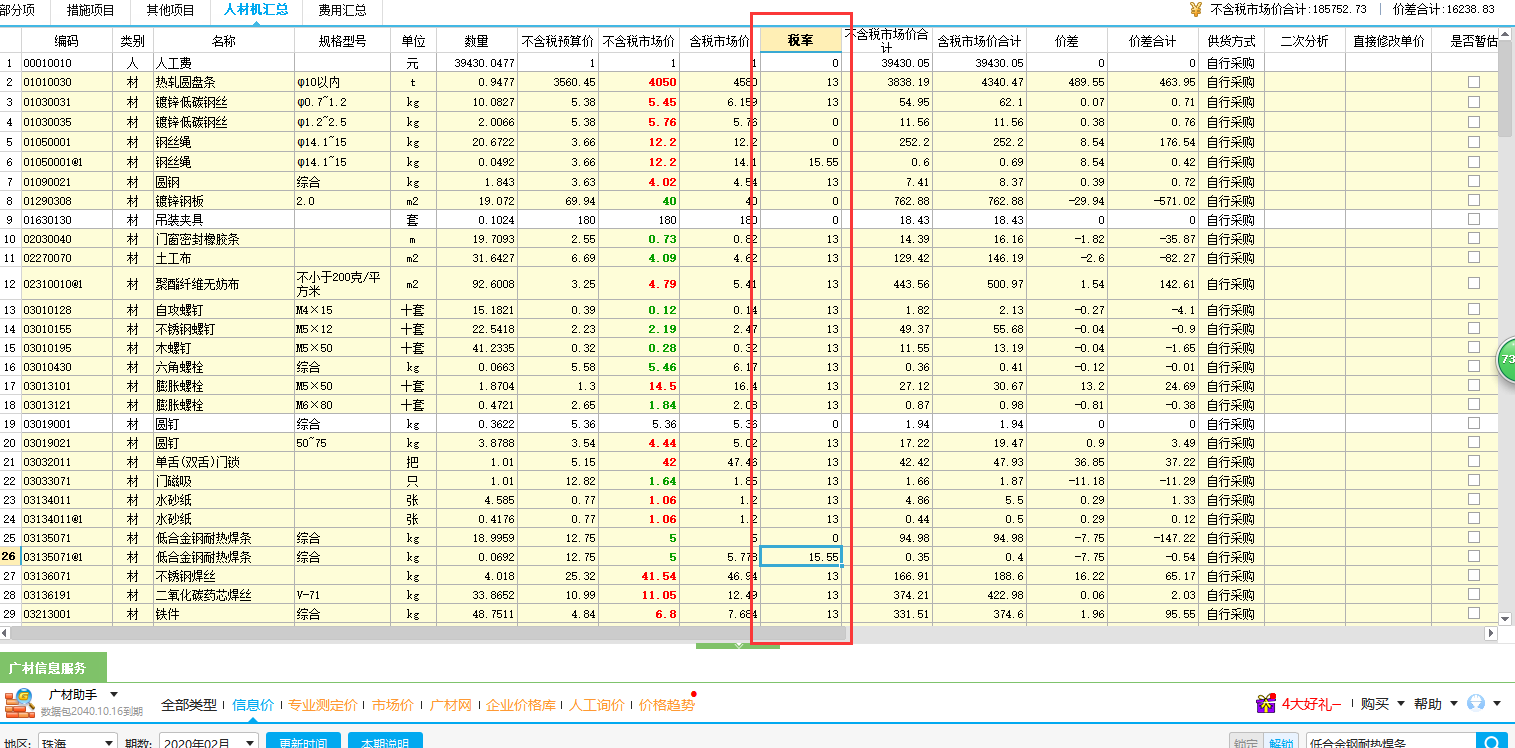
Task: Tick 是否暂估 checkbox for 土工布
Action: (x=1474, y=258)
